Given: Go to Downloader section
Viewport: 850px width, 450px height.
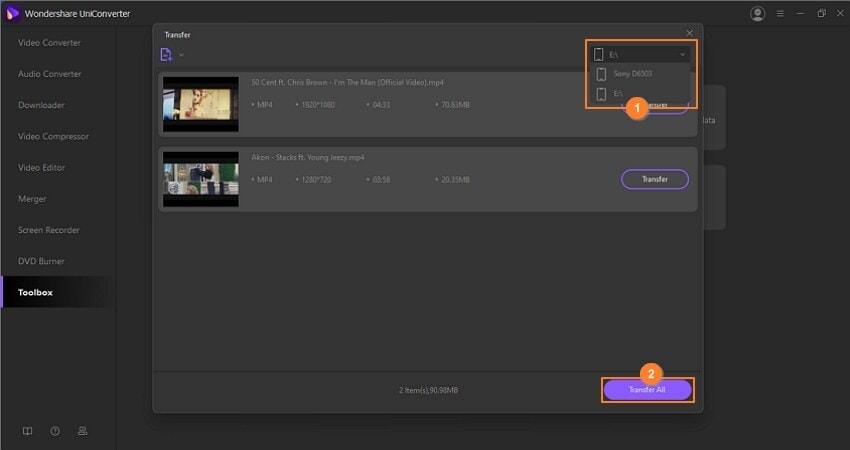Looking at the screenshot, I should 41,105.
